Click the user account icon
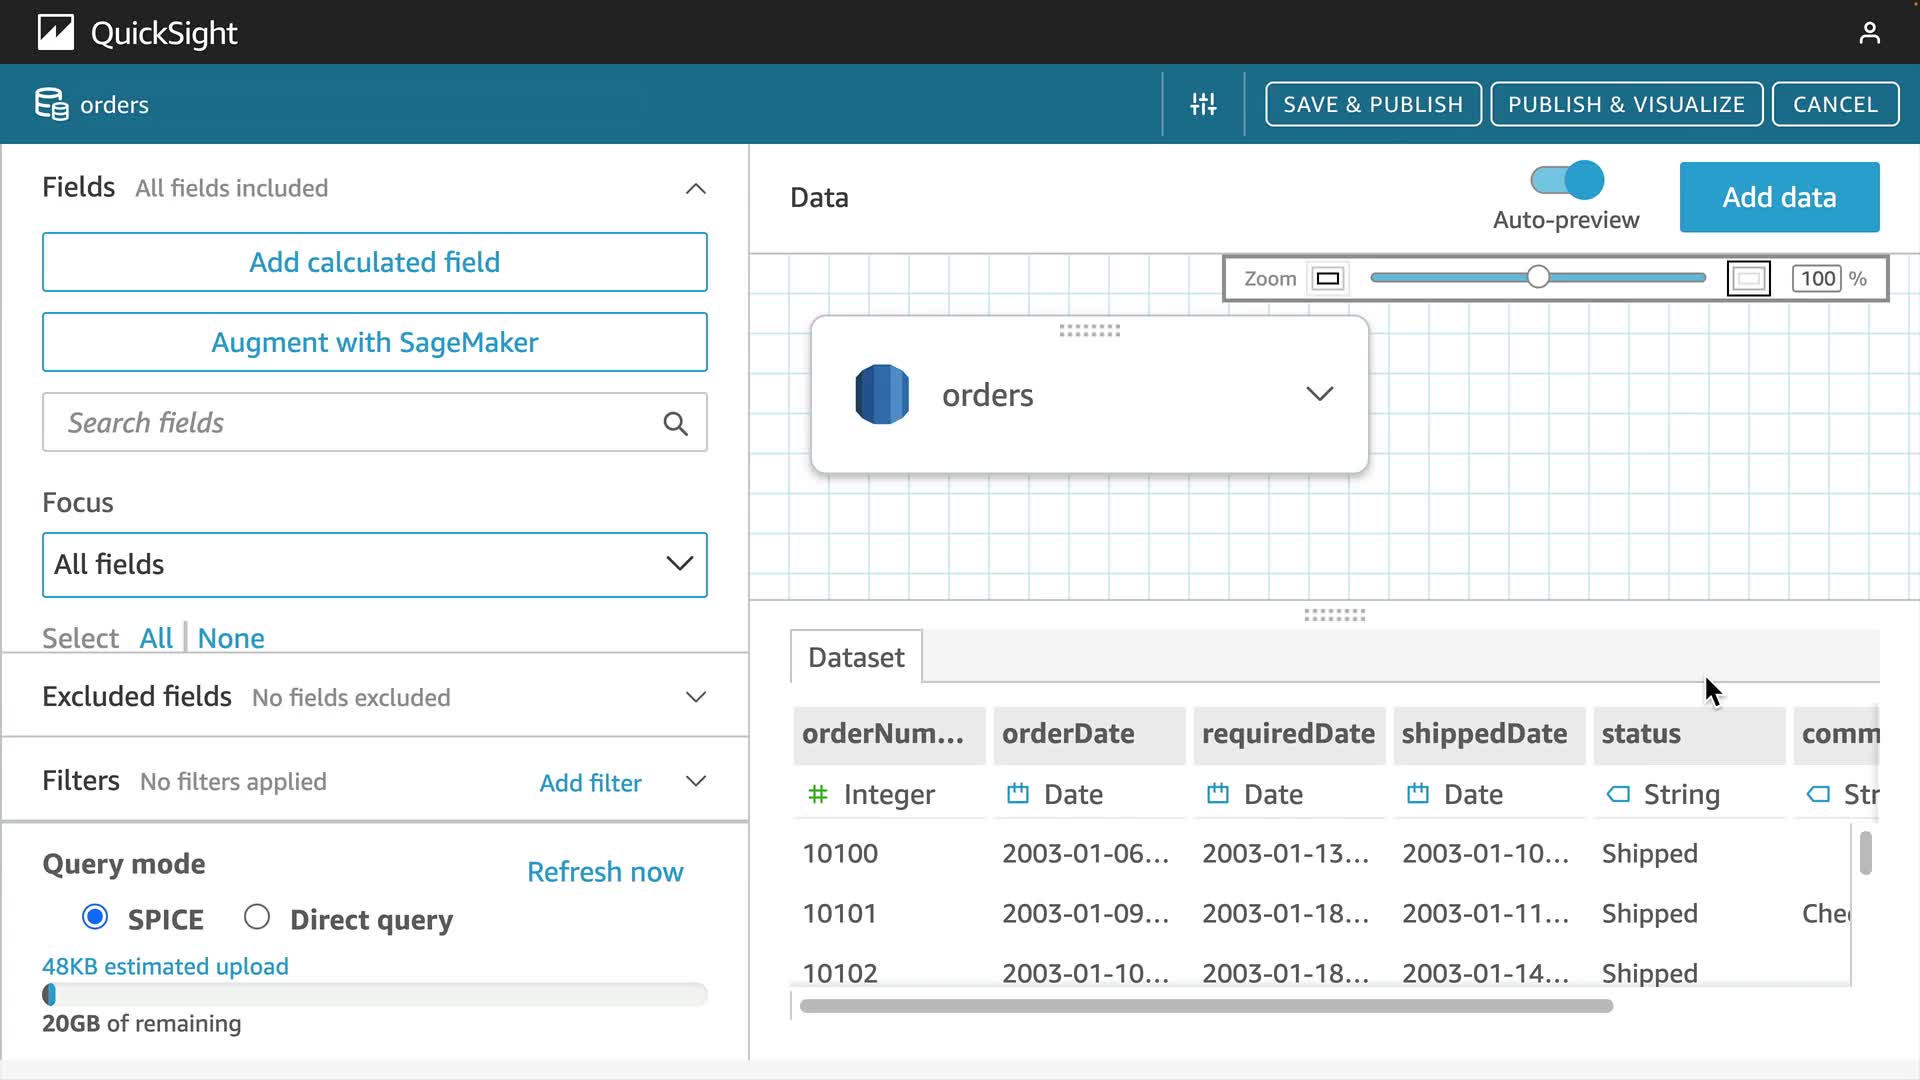This screenshot has width=1920, height=1080. tap(1869, 33)
